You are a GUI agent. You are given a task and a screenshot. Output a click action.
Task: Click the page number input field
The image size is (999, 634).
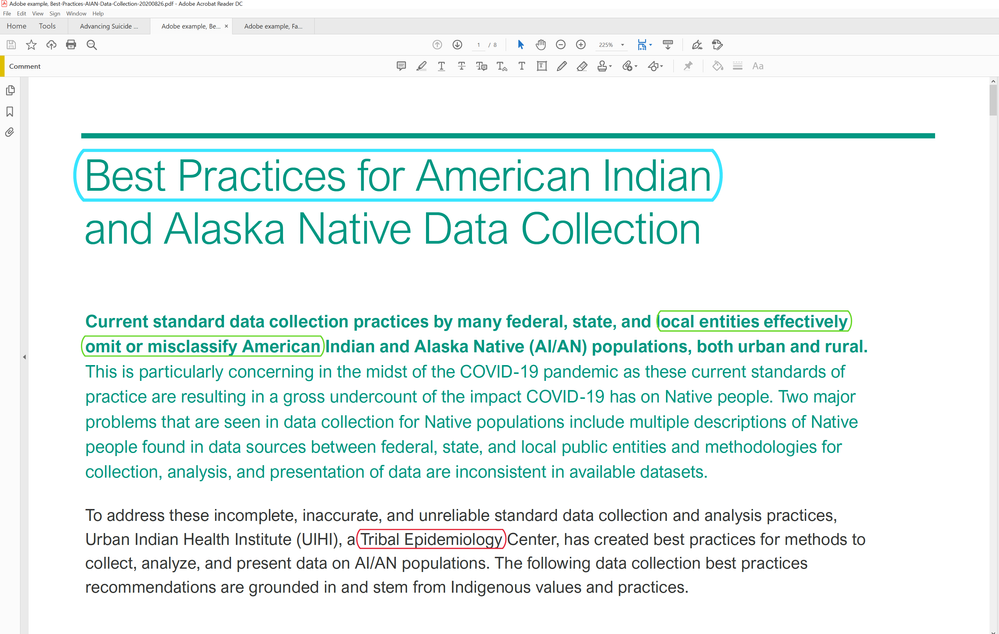point(478,45)
